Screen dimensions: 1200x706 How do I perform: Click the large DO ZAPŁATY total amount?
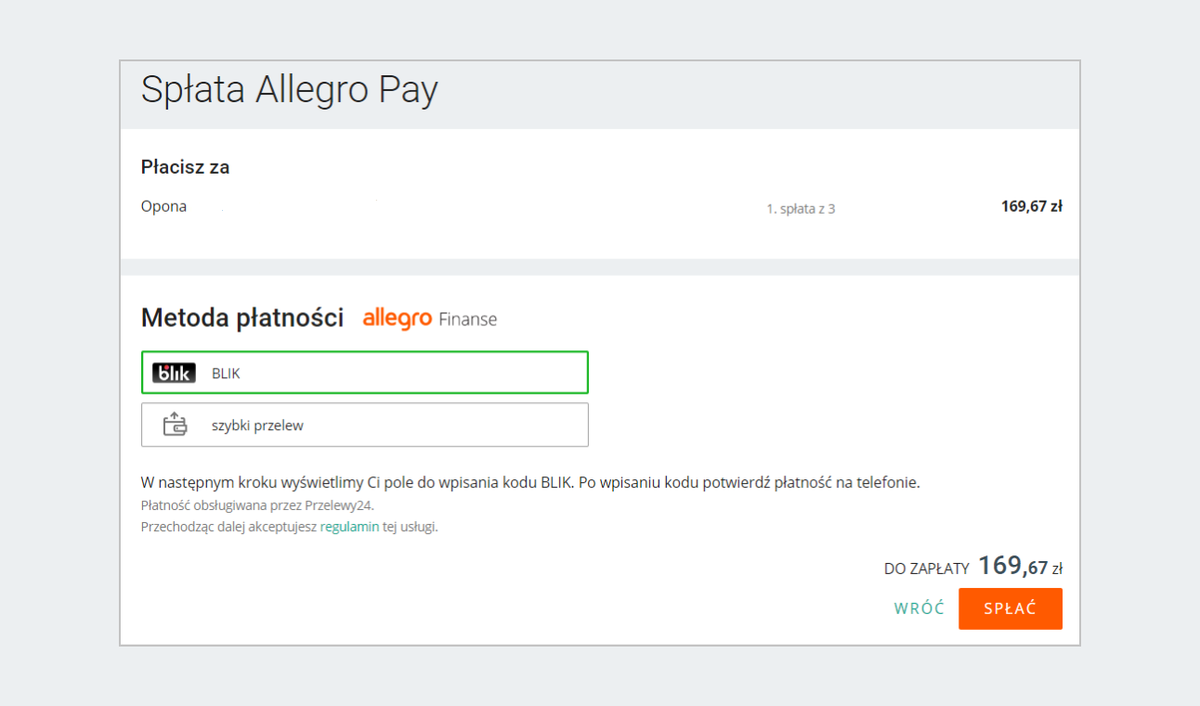[x=1020, y=566]
